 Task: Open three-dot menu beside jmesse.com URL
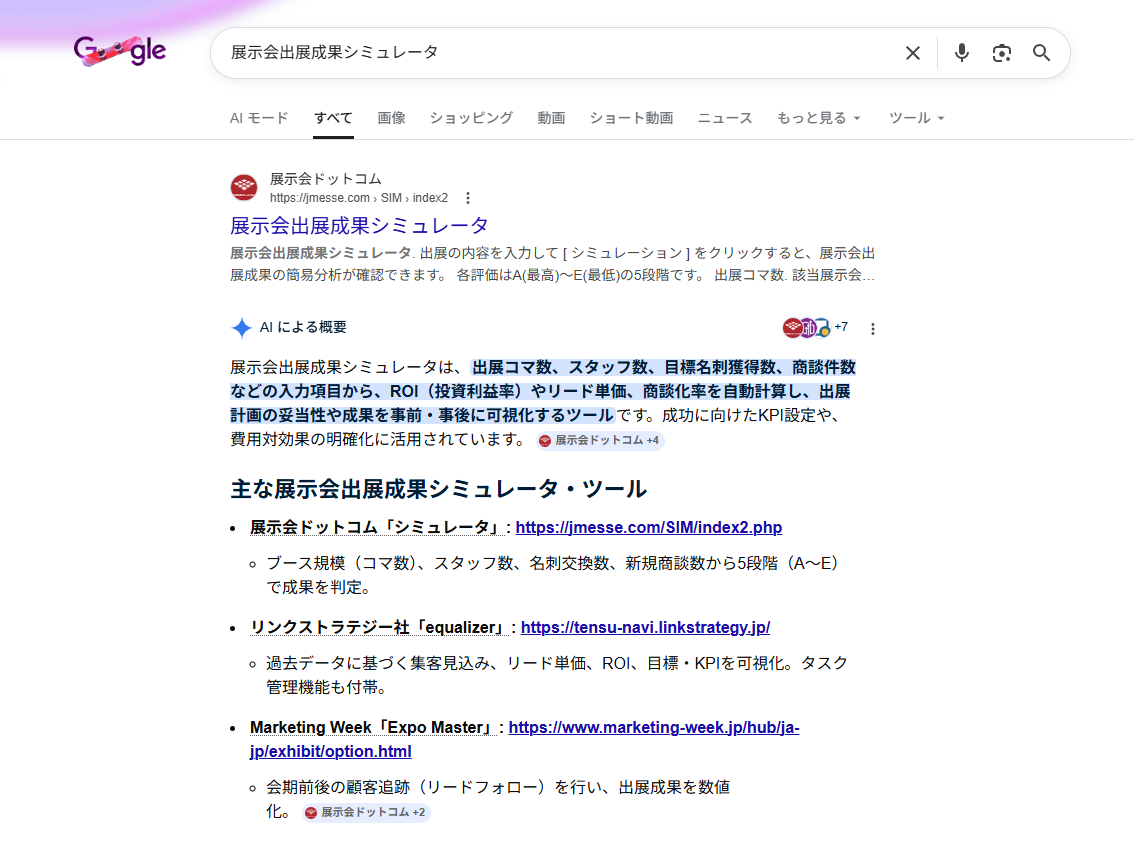click(468, 198)
